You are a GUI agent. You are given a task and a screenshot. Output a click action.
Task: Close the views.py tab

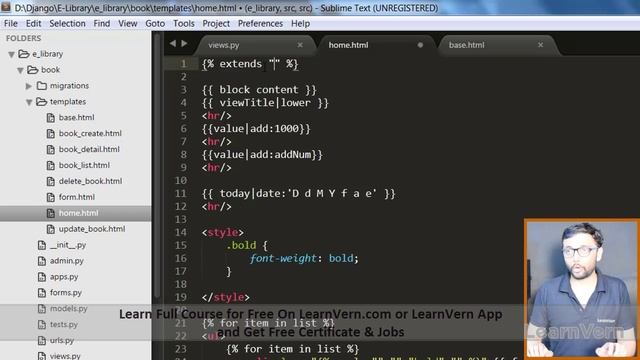(300, 45)
